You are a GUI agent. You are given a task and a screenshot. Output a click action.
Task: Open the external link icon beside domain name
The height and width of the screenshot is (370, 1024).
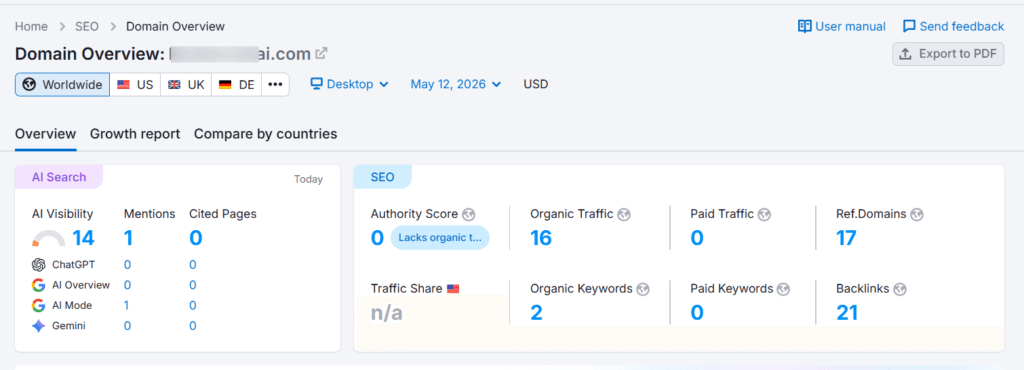pos(321,53)
